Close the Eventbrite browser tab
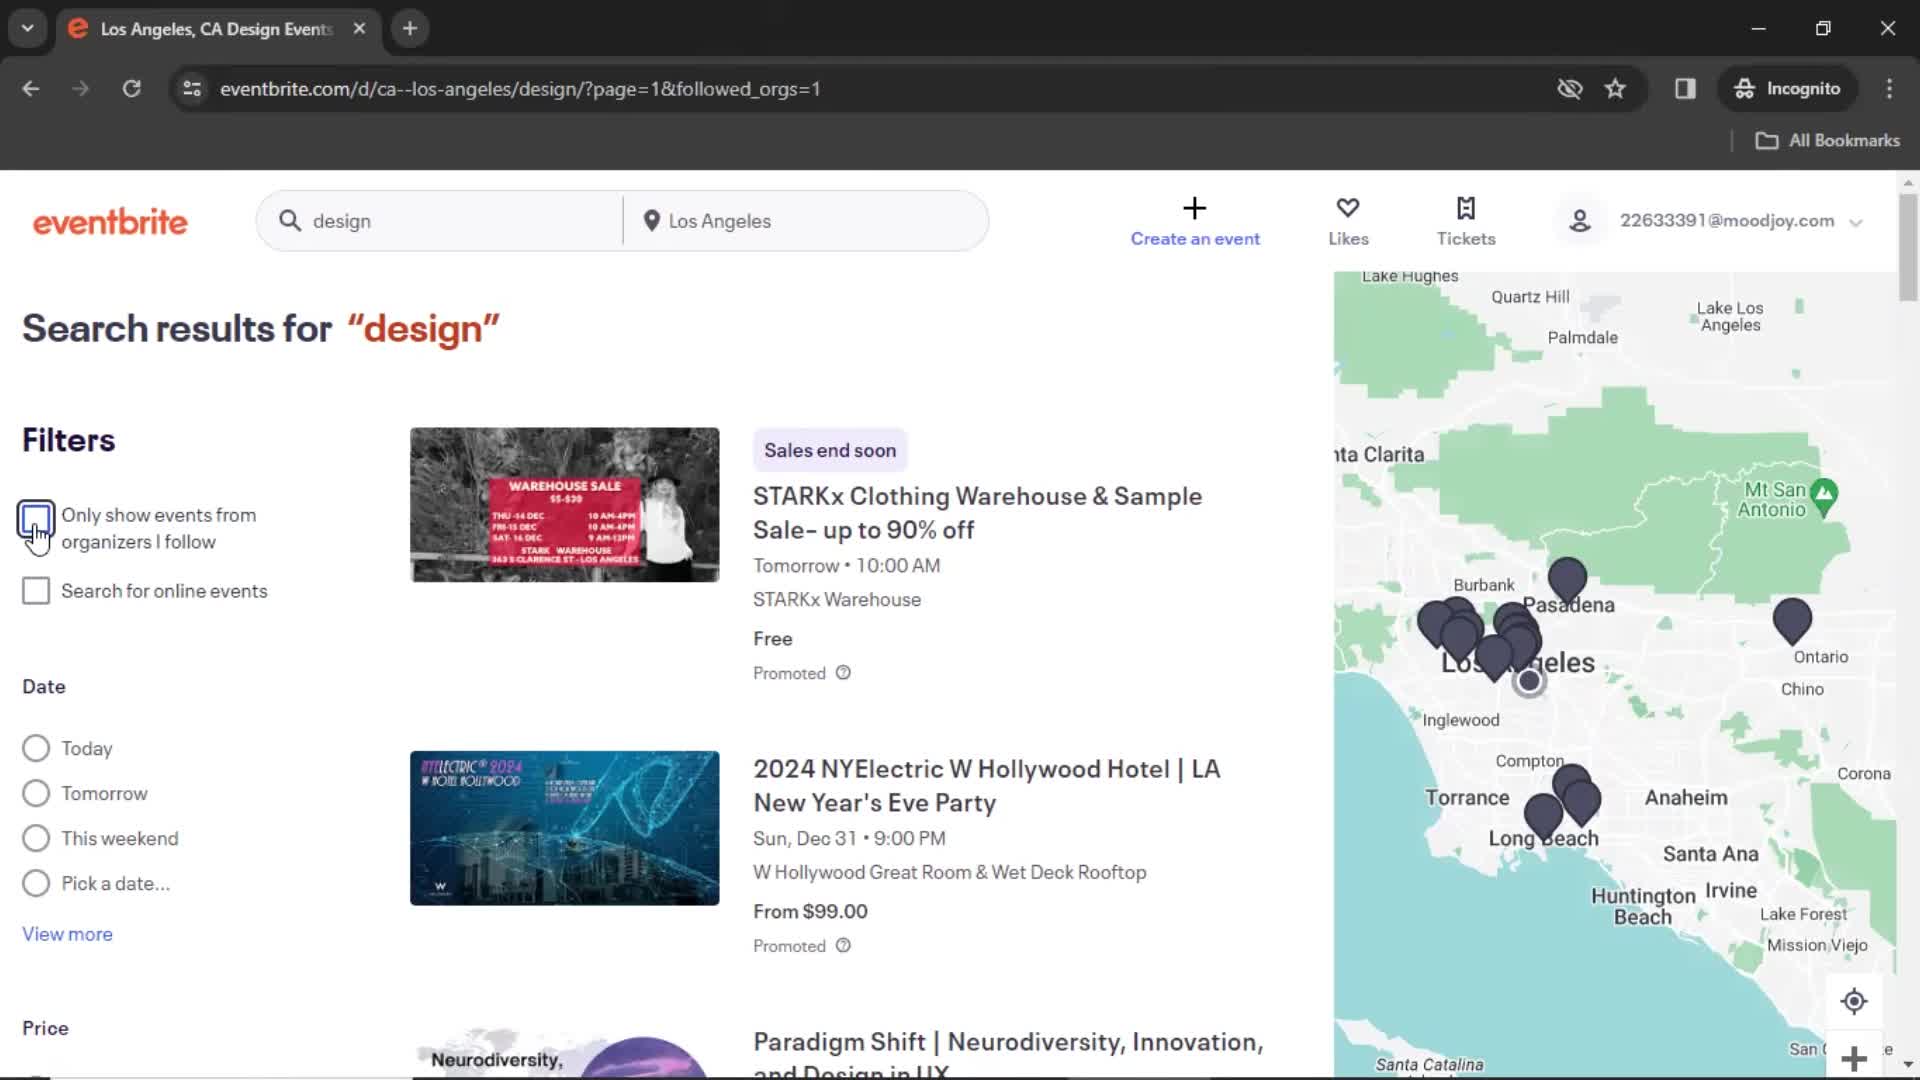1920x1080 pixels. 359,29
